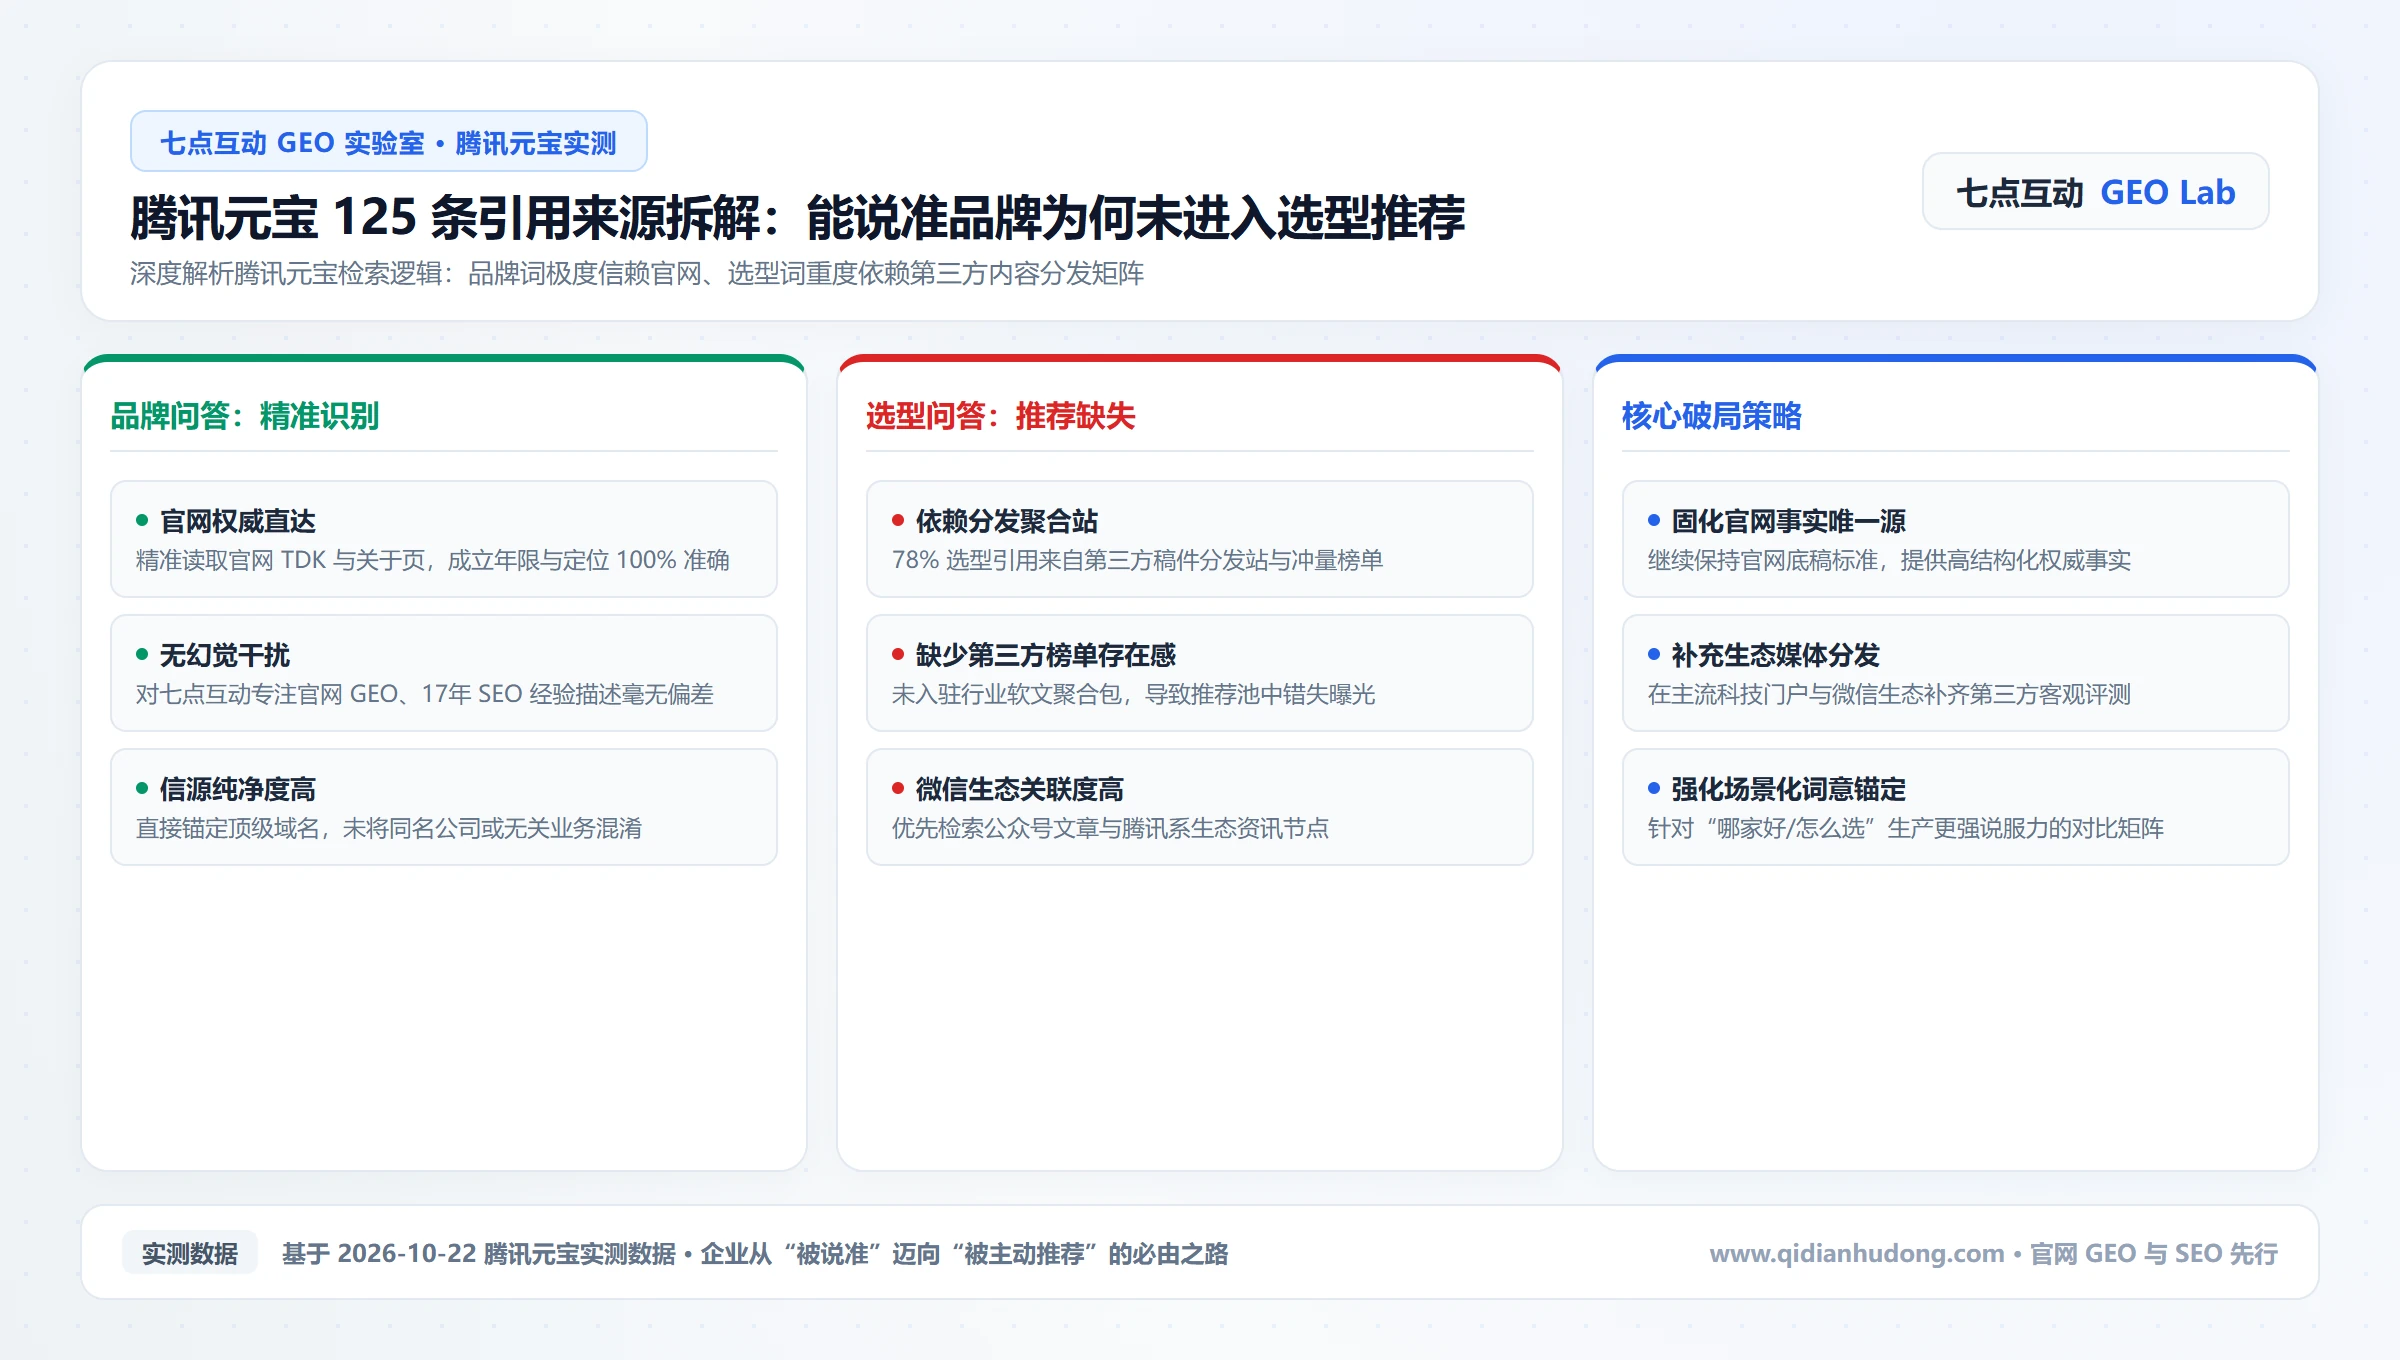This screenshot has height=1360, width=2400.
Task: Select the green heading 品牌问答：精准识别
Action: (x=245, y=416)
